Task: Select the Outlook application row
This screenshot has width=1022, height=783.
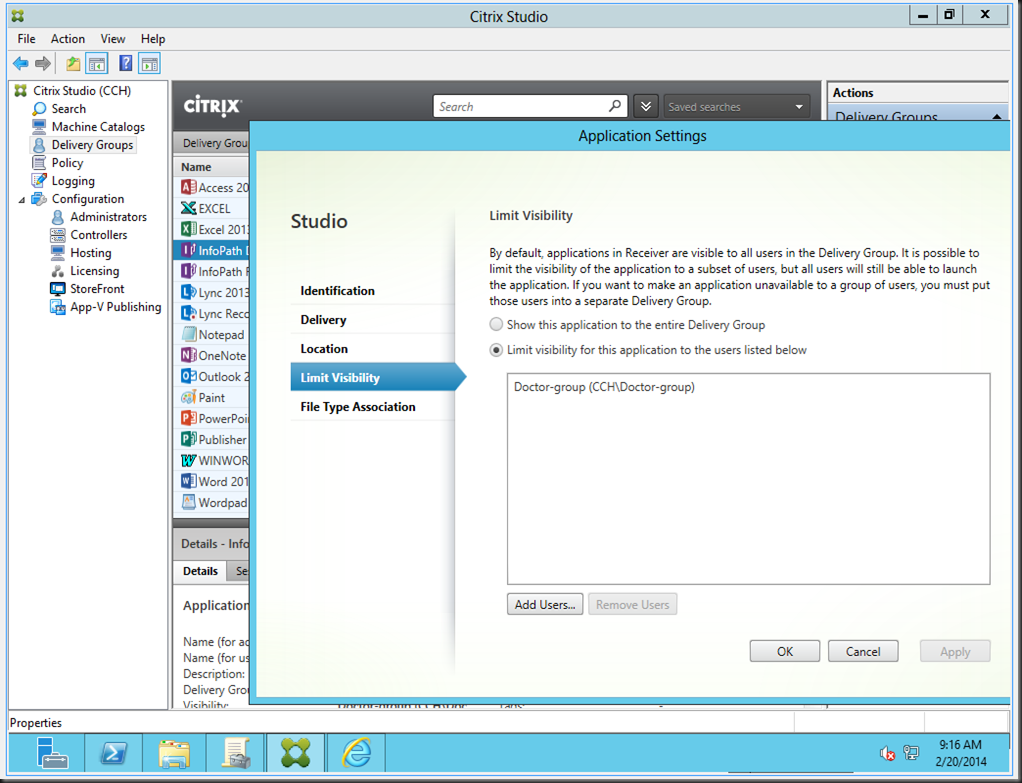Action: (x=211, y=376)
